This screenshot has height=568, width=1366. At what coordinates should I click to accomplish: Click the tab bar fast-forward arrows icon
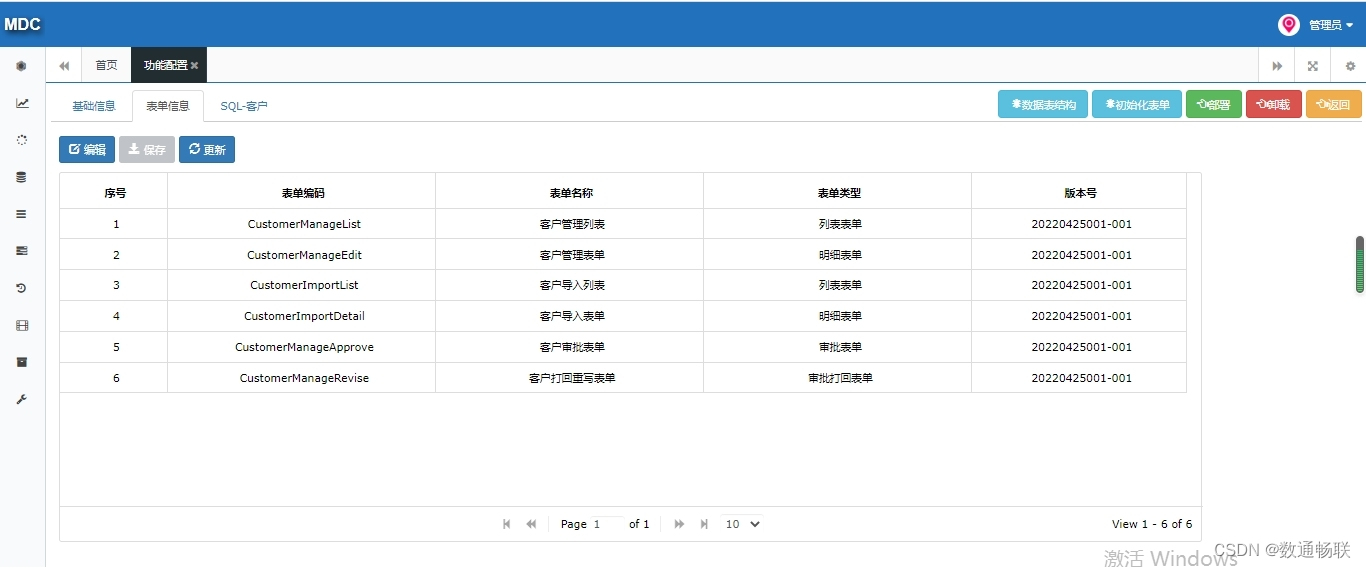coord(1277,66)
